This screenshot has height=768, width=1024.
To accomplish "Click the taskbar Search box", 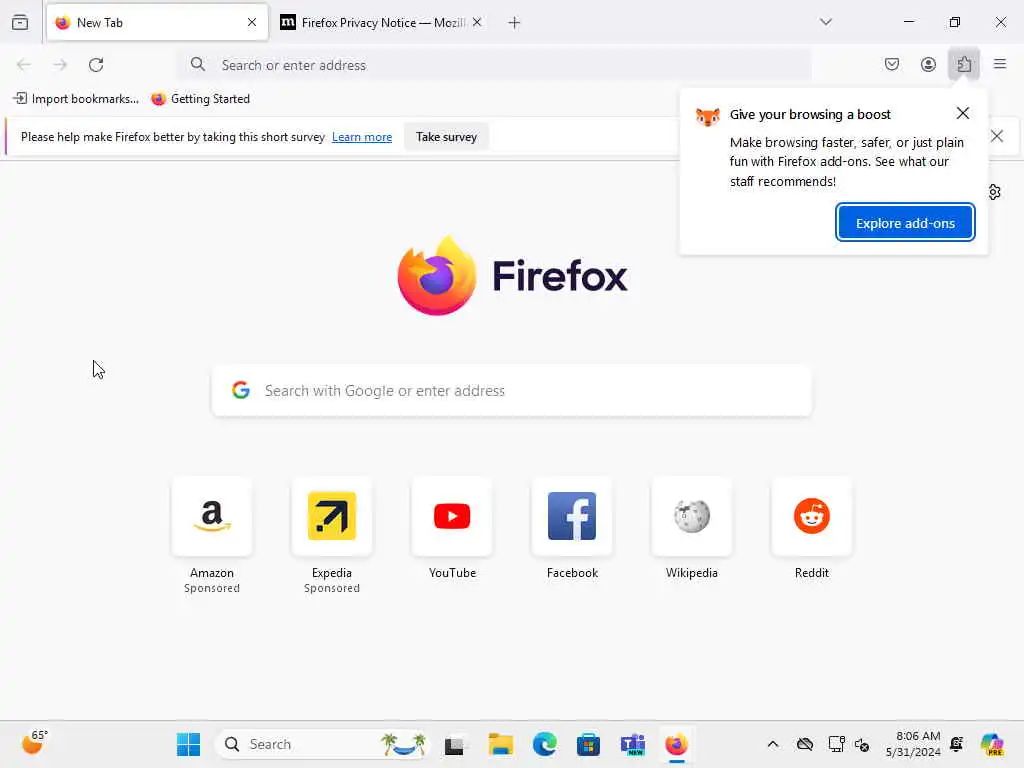I will coord(323,744).
